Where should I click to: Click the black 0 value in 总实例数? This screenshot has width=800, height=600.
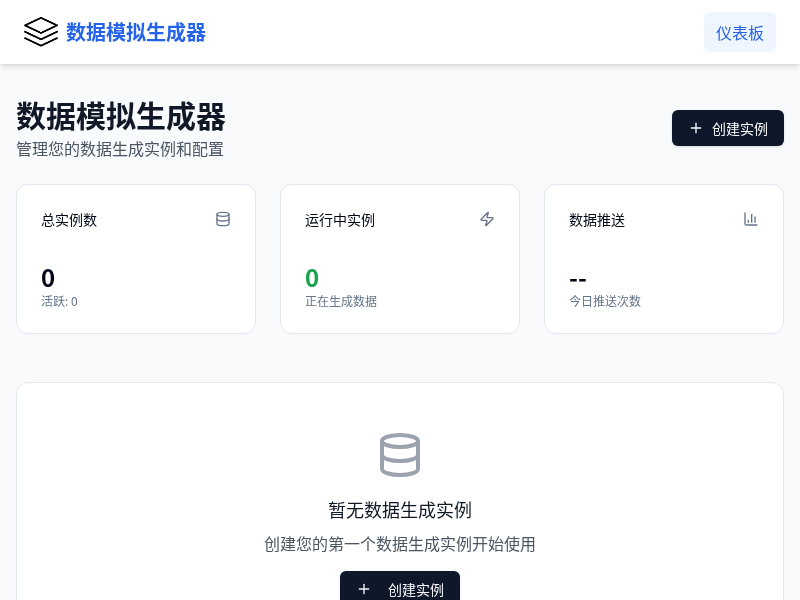pyautogui.click(x=48, y=278)
